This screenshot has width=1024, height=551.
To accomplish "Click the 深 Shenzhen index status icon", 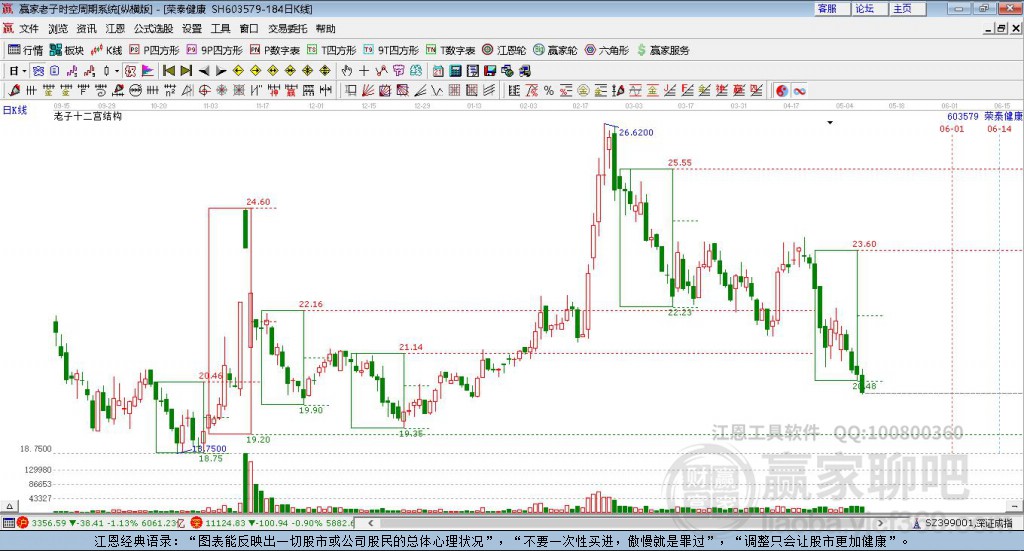I will [x=197, y=523].
